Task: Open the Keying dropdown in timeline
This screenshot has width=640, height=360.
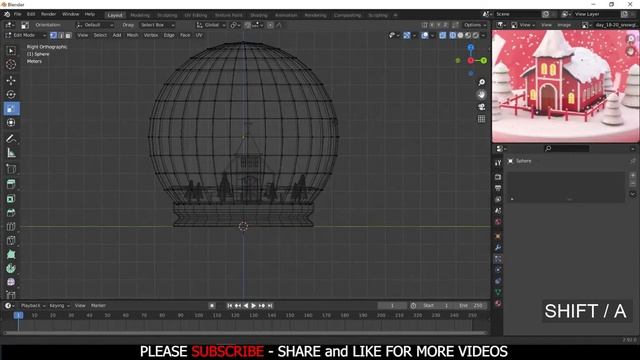Action: (60, 306)
